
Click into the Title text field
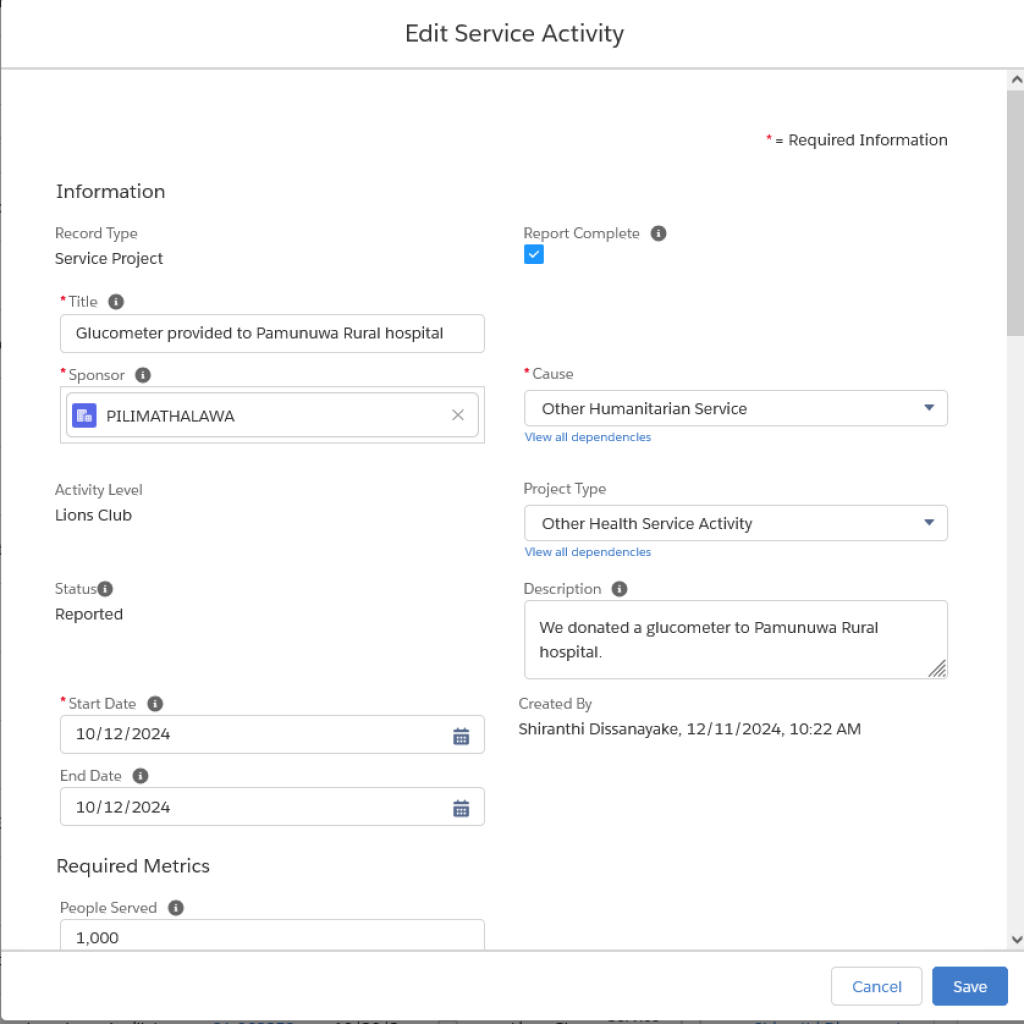(x=272, y=334)
